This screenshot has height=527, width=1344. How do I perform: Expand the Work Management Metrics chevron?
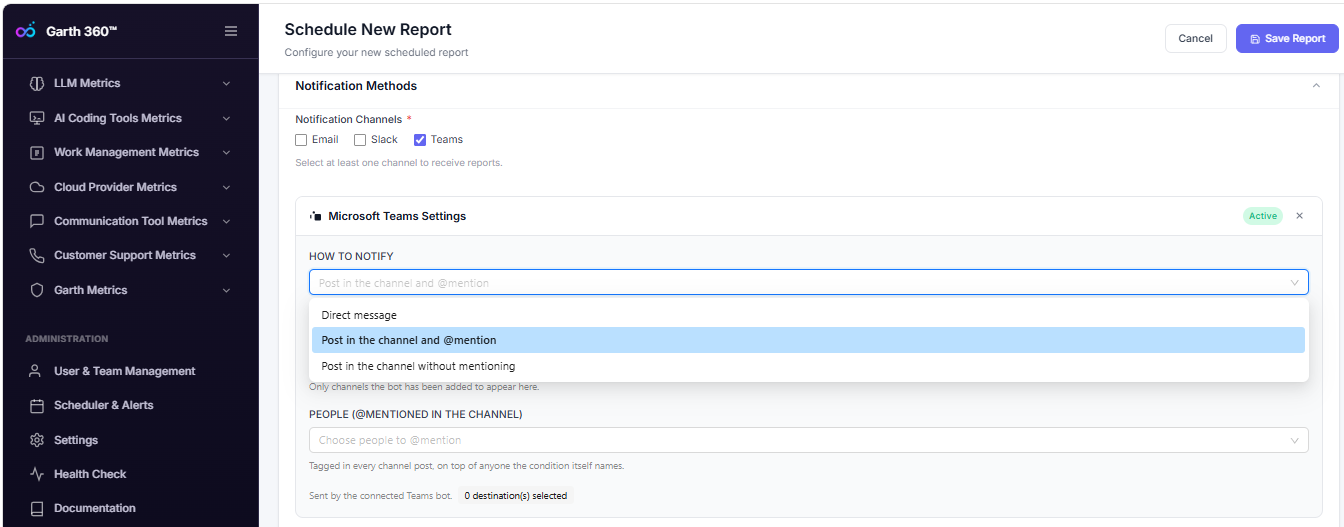point(226,153)
